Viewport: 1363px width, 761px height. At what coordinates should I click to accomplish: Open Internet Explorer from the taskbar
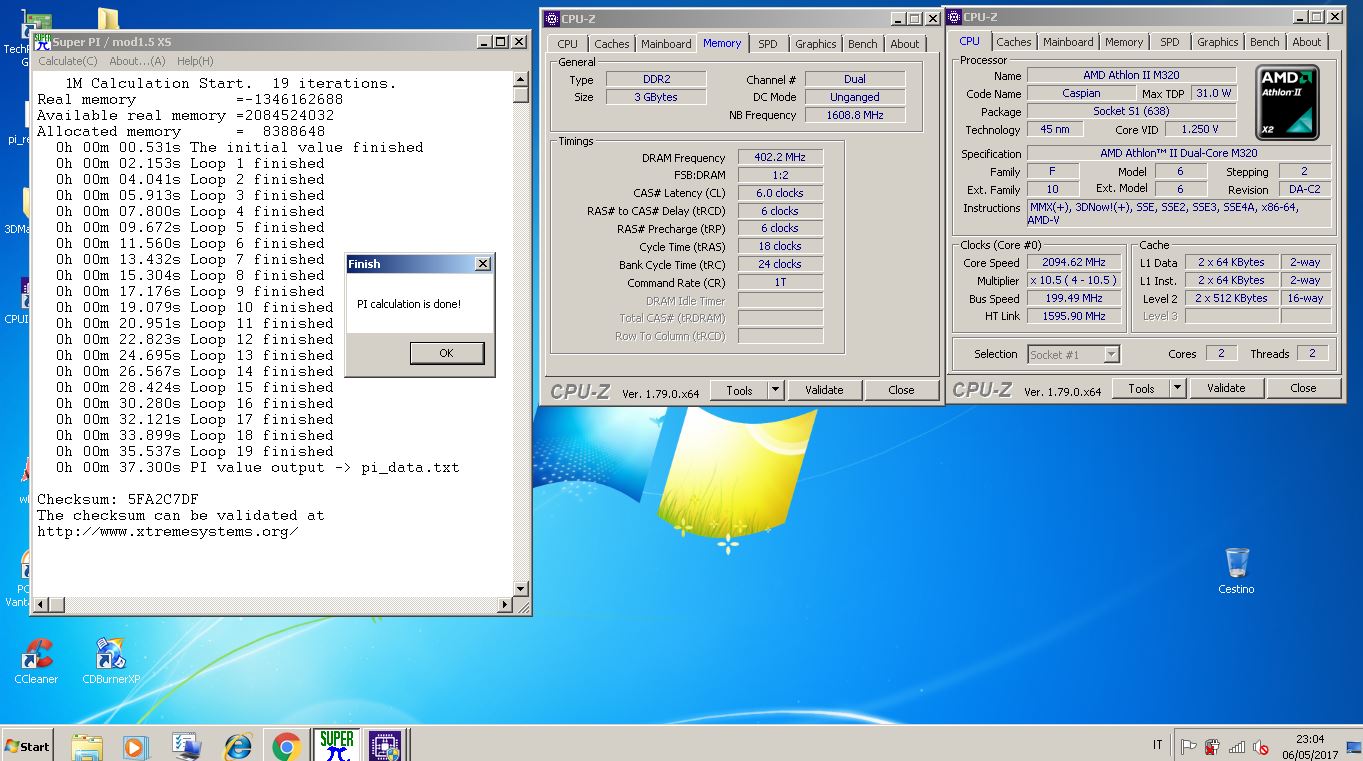click(238, 746)
